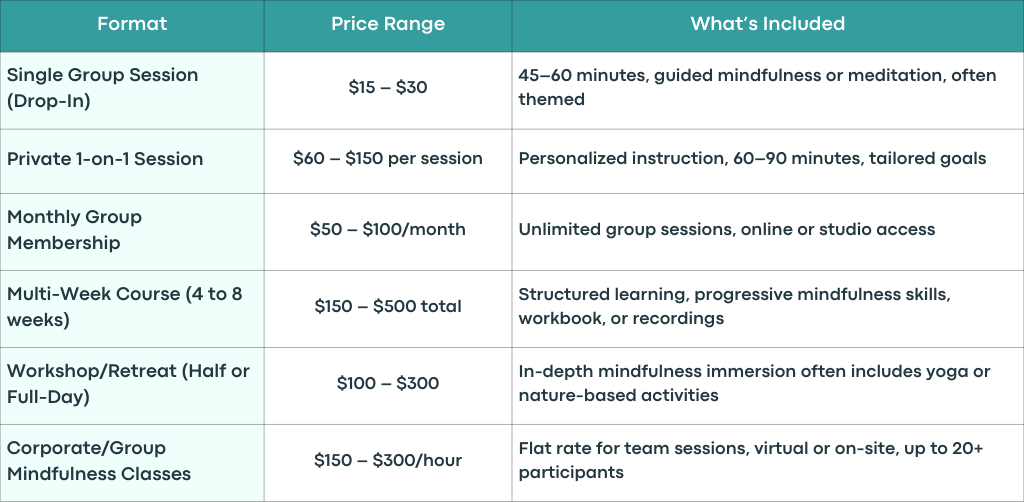The image size is (1024, 502).
Task: Select the Monthly Group Membership cell
Action: tap(132, 232)
